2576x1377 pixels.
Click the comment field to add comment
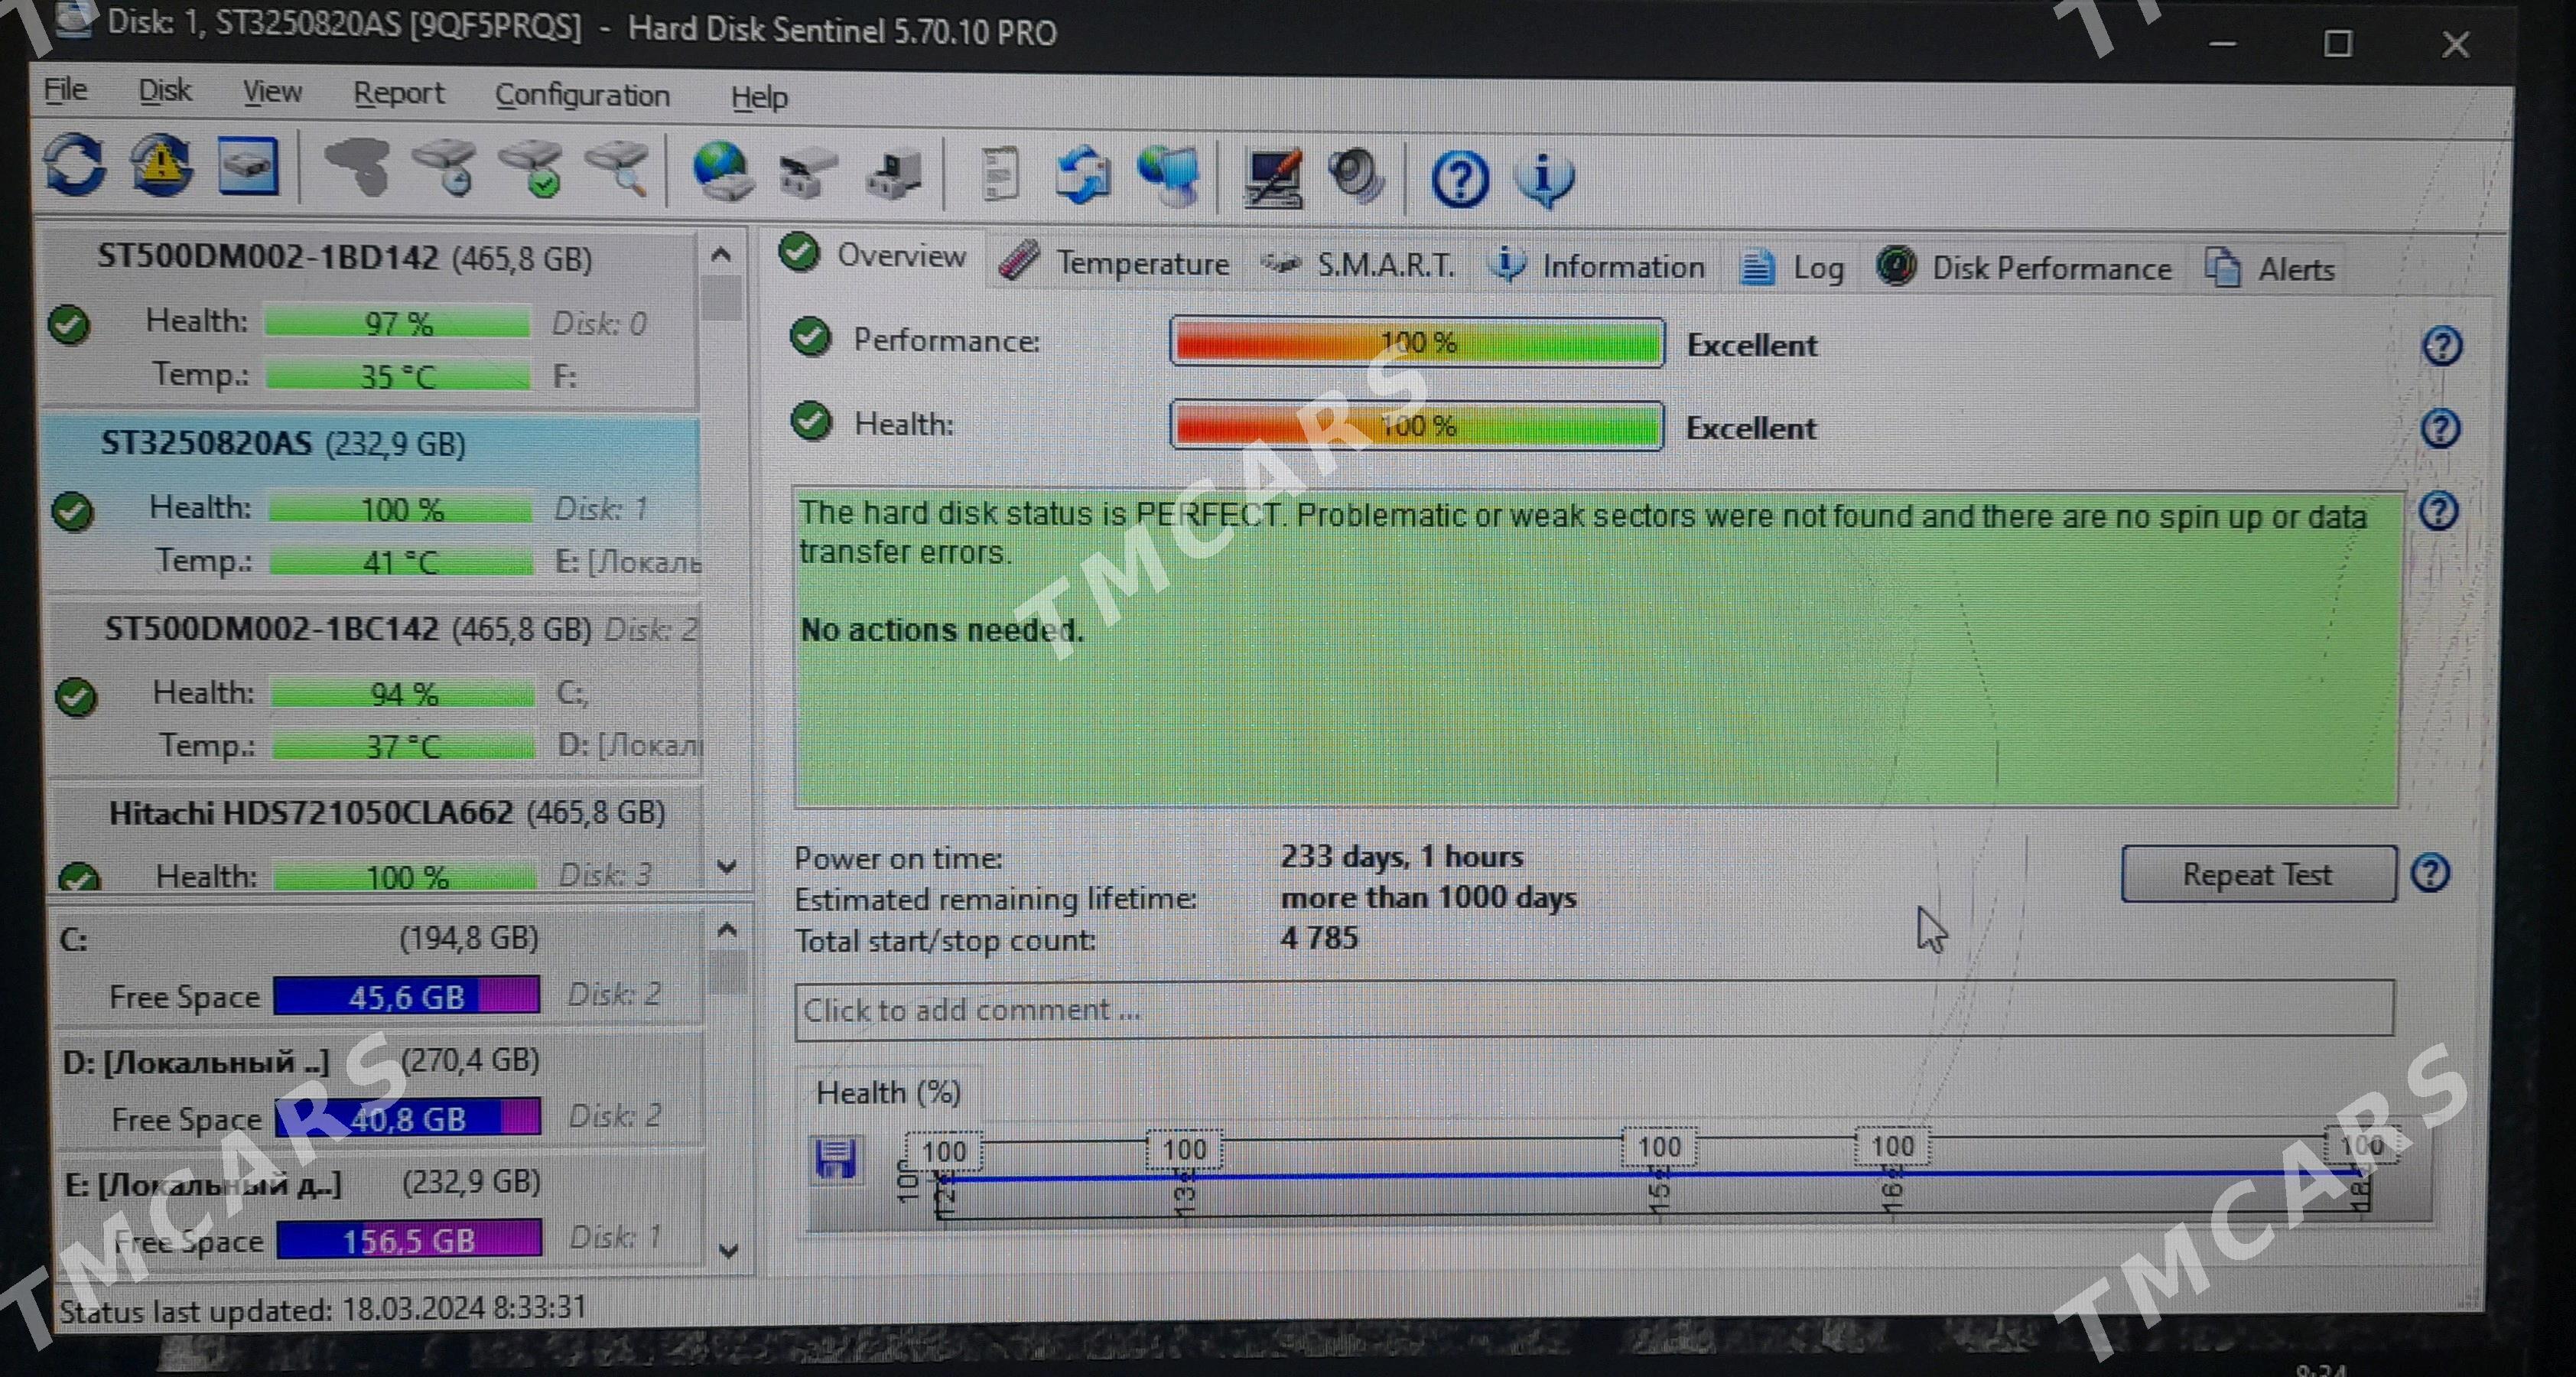(1594, 1009)
